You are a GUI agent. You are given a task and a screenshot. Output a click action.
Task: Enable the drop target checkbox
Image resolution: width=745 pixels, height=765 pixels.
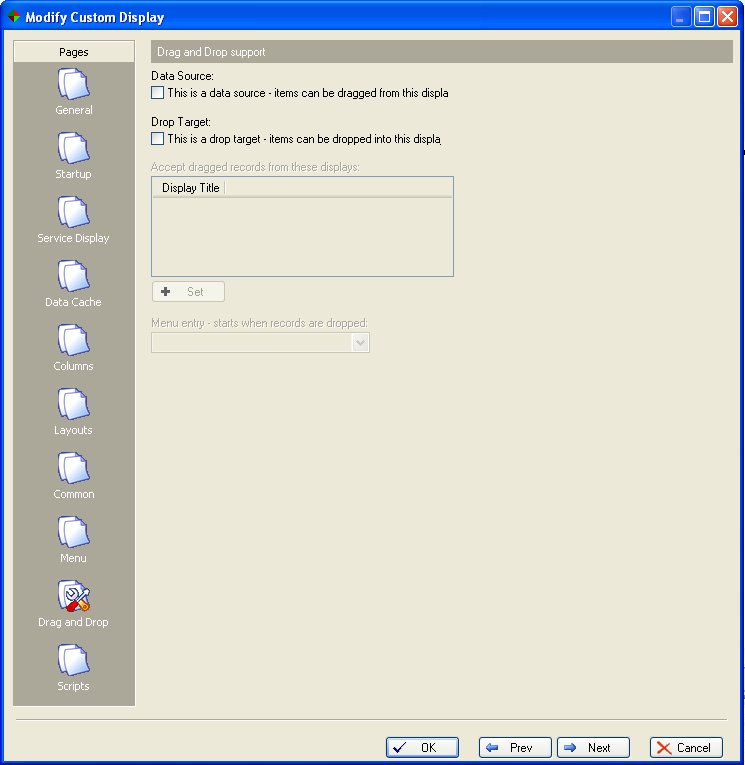click(157, 139)
